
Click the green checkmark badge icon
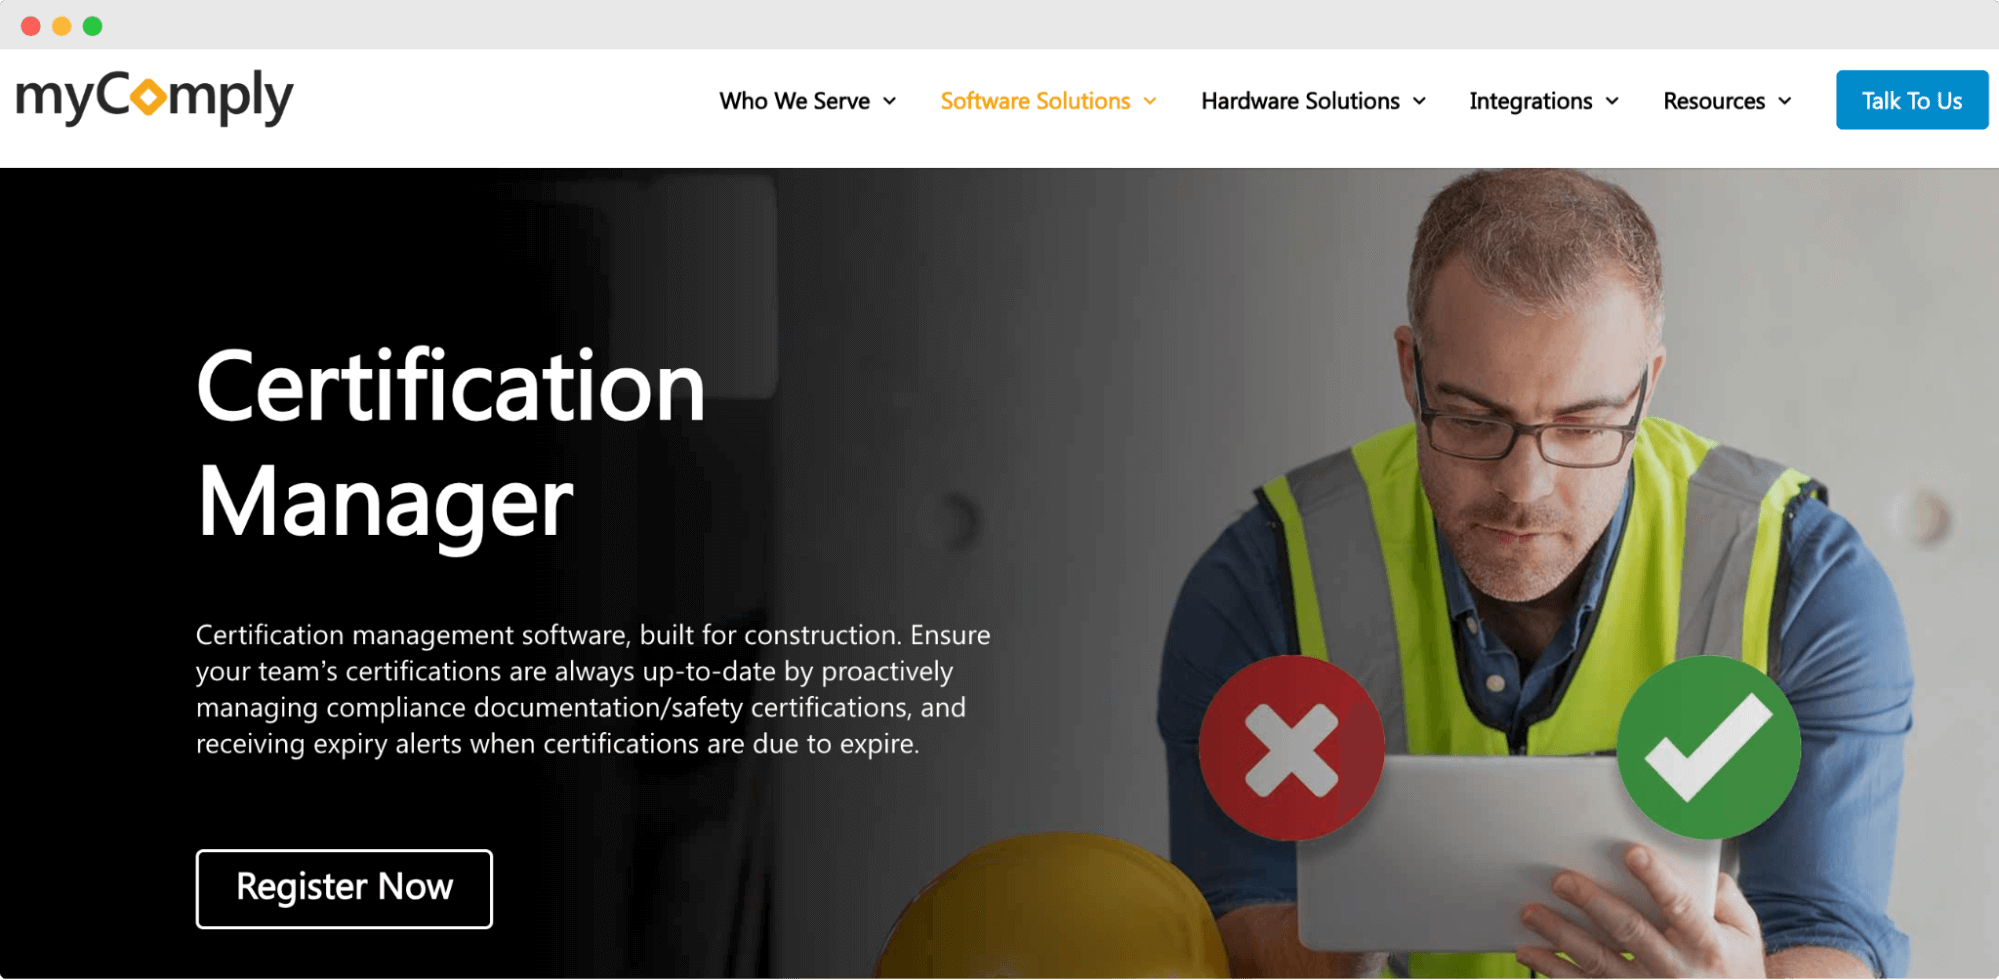pos(1709,748)
